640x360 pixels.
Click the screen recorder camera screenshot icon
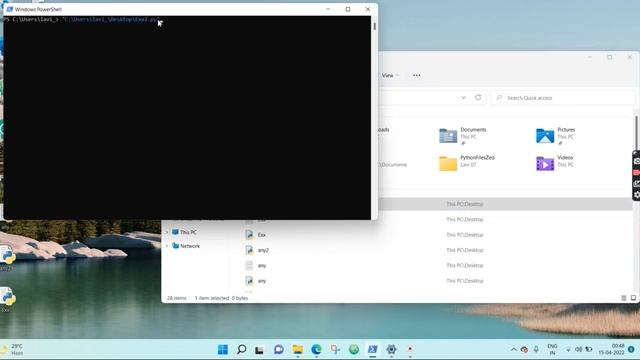click(x=637, y=161)
